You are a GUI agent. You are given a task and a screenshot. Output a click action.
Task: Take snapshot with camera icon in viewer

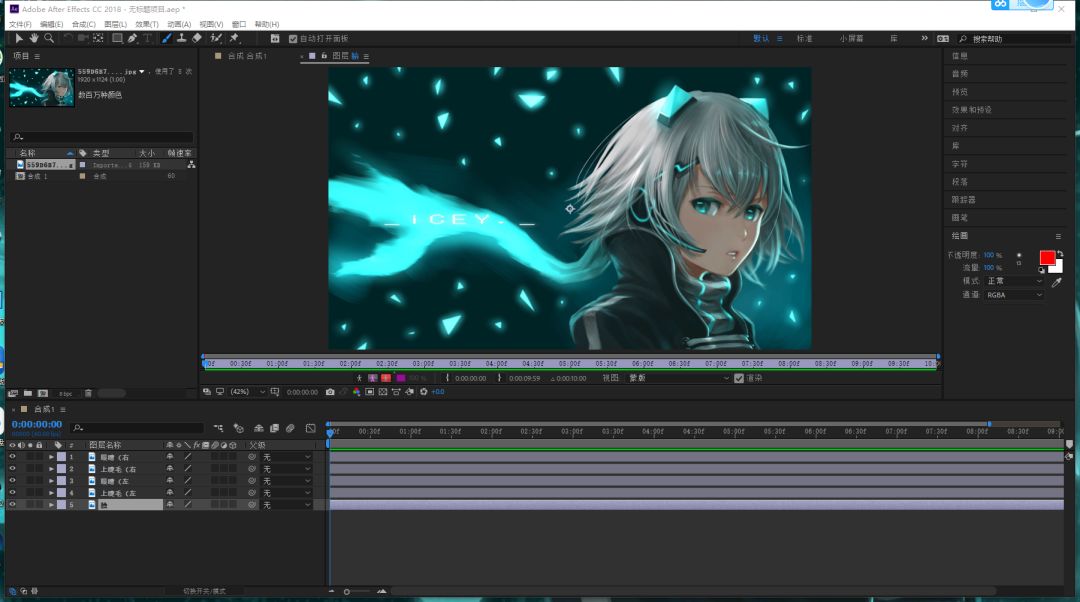point(330,392)
